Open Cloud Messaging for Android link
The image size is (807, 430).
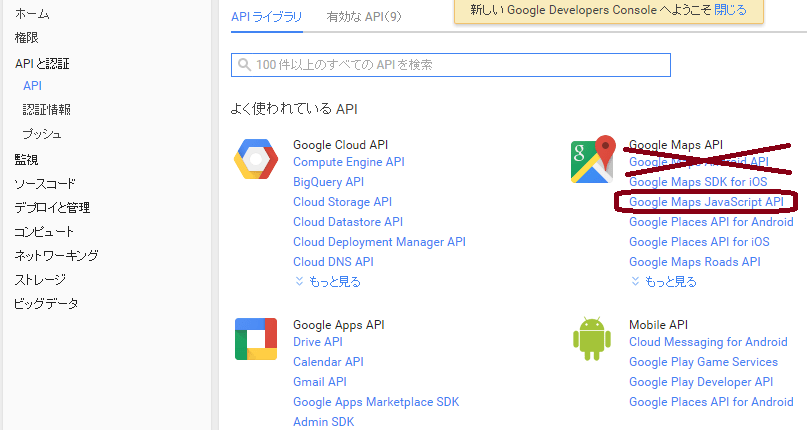(x=708, y=342)
